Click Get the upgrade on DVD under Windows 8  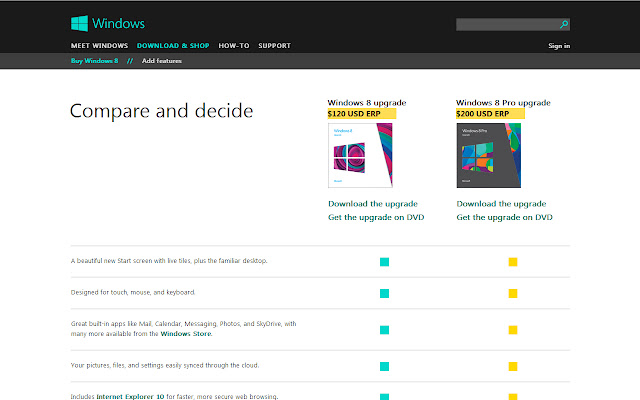coord(376,217)
